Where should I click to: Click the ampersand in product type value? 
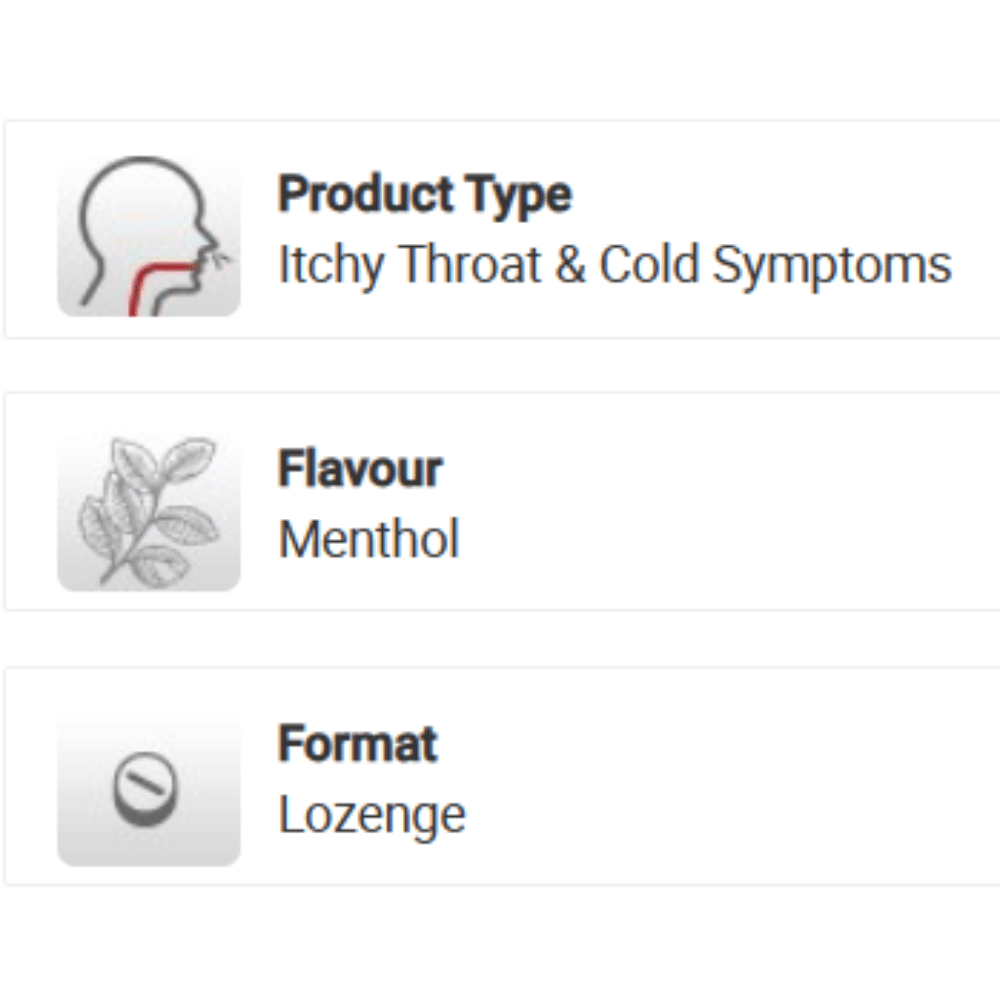[x=570, y=265]
